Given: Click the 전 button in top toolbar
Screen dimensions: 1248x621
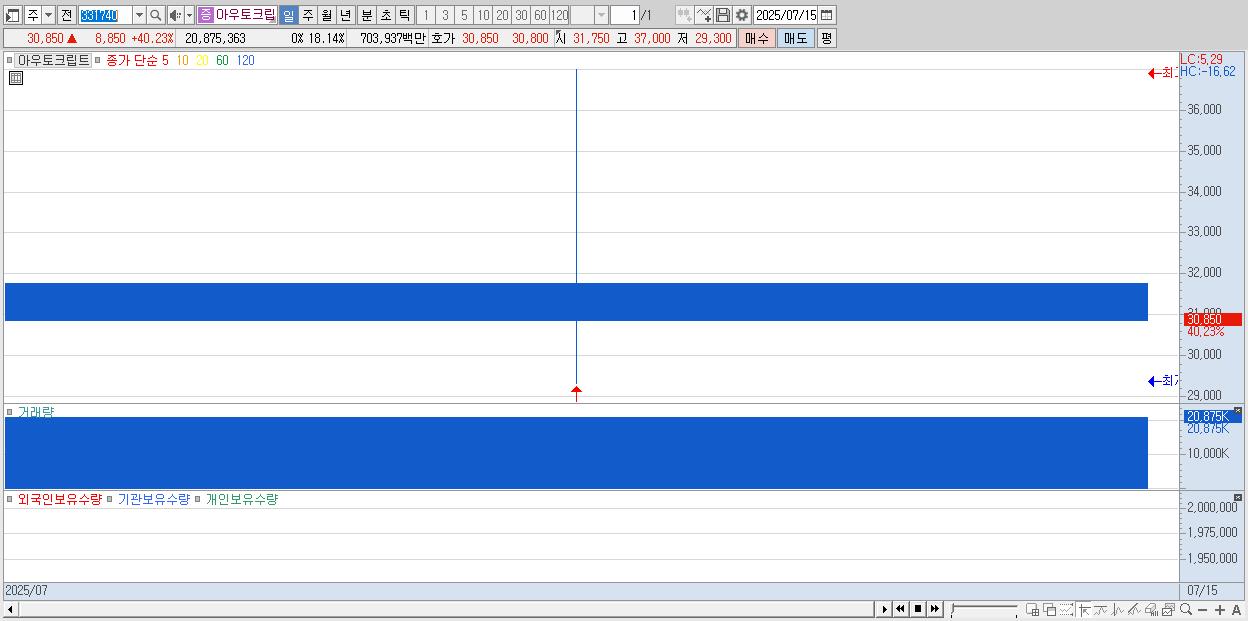Looking at the screenshot, I should 66,15.
